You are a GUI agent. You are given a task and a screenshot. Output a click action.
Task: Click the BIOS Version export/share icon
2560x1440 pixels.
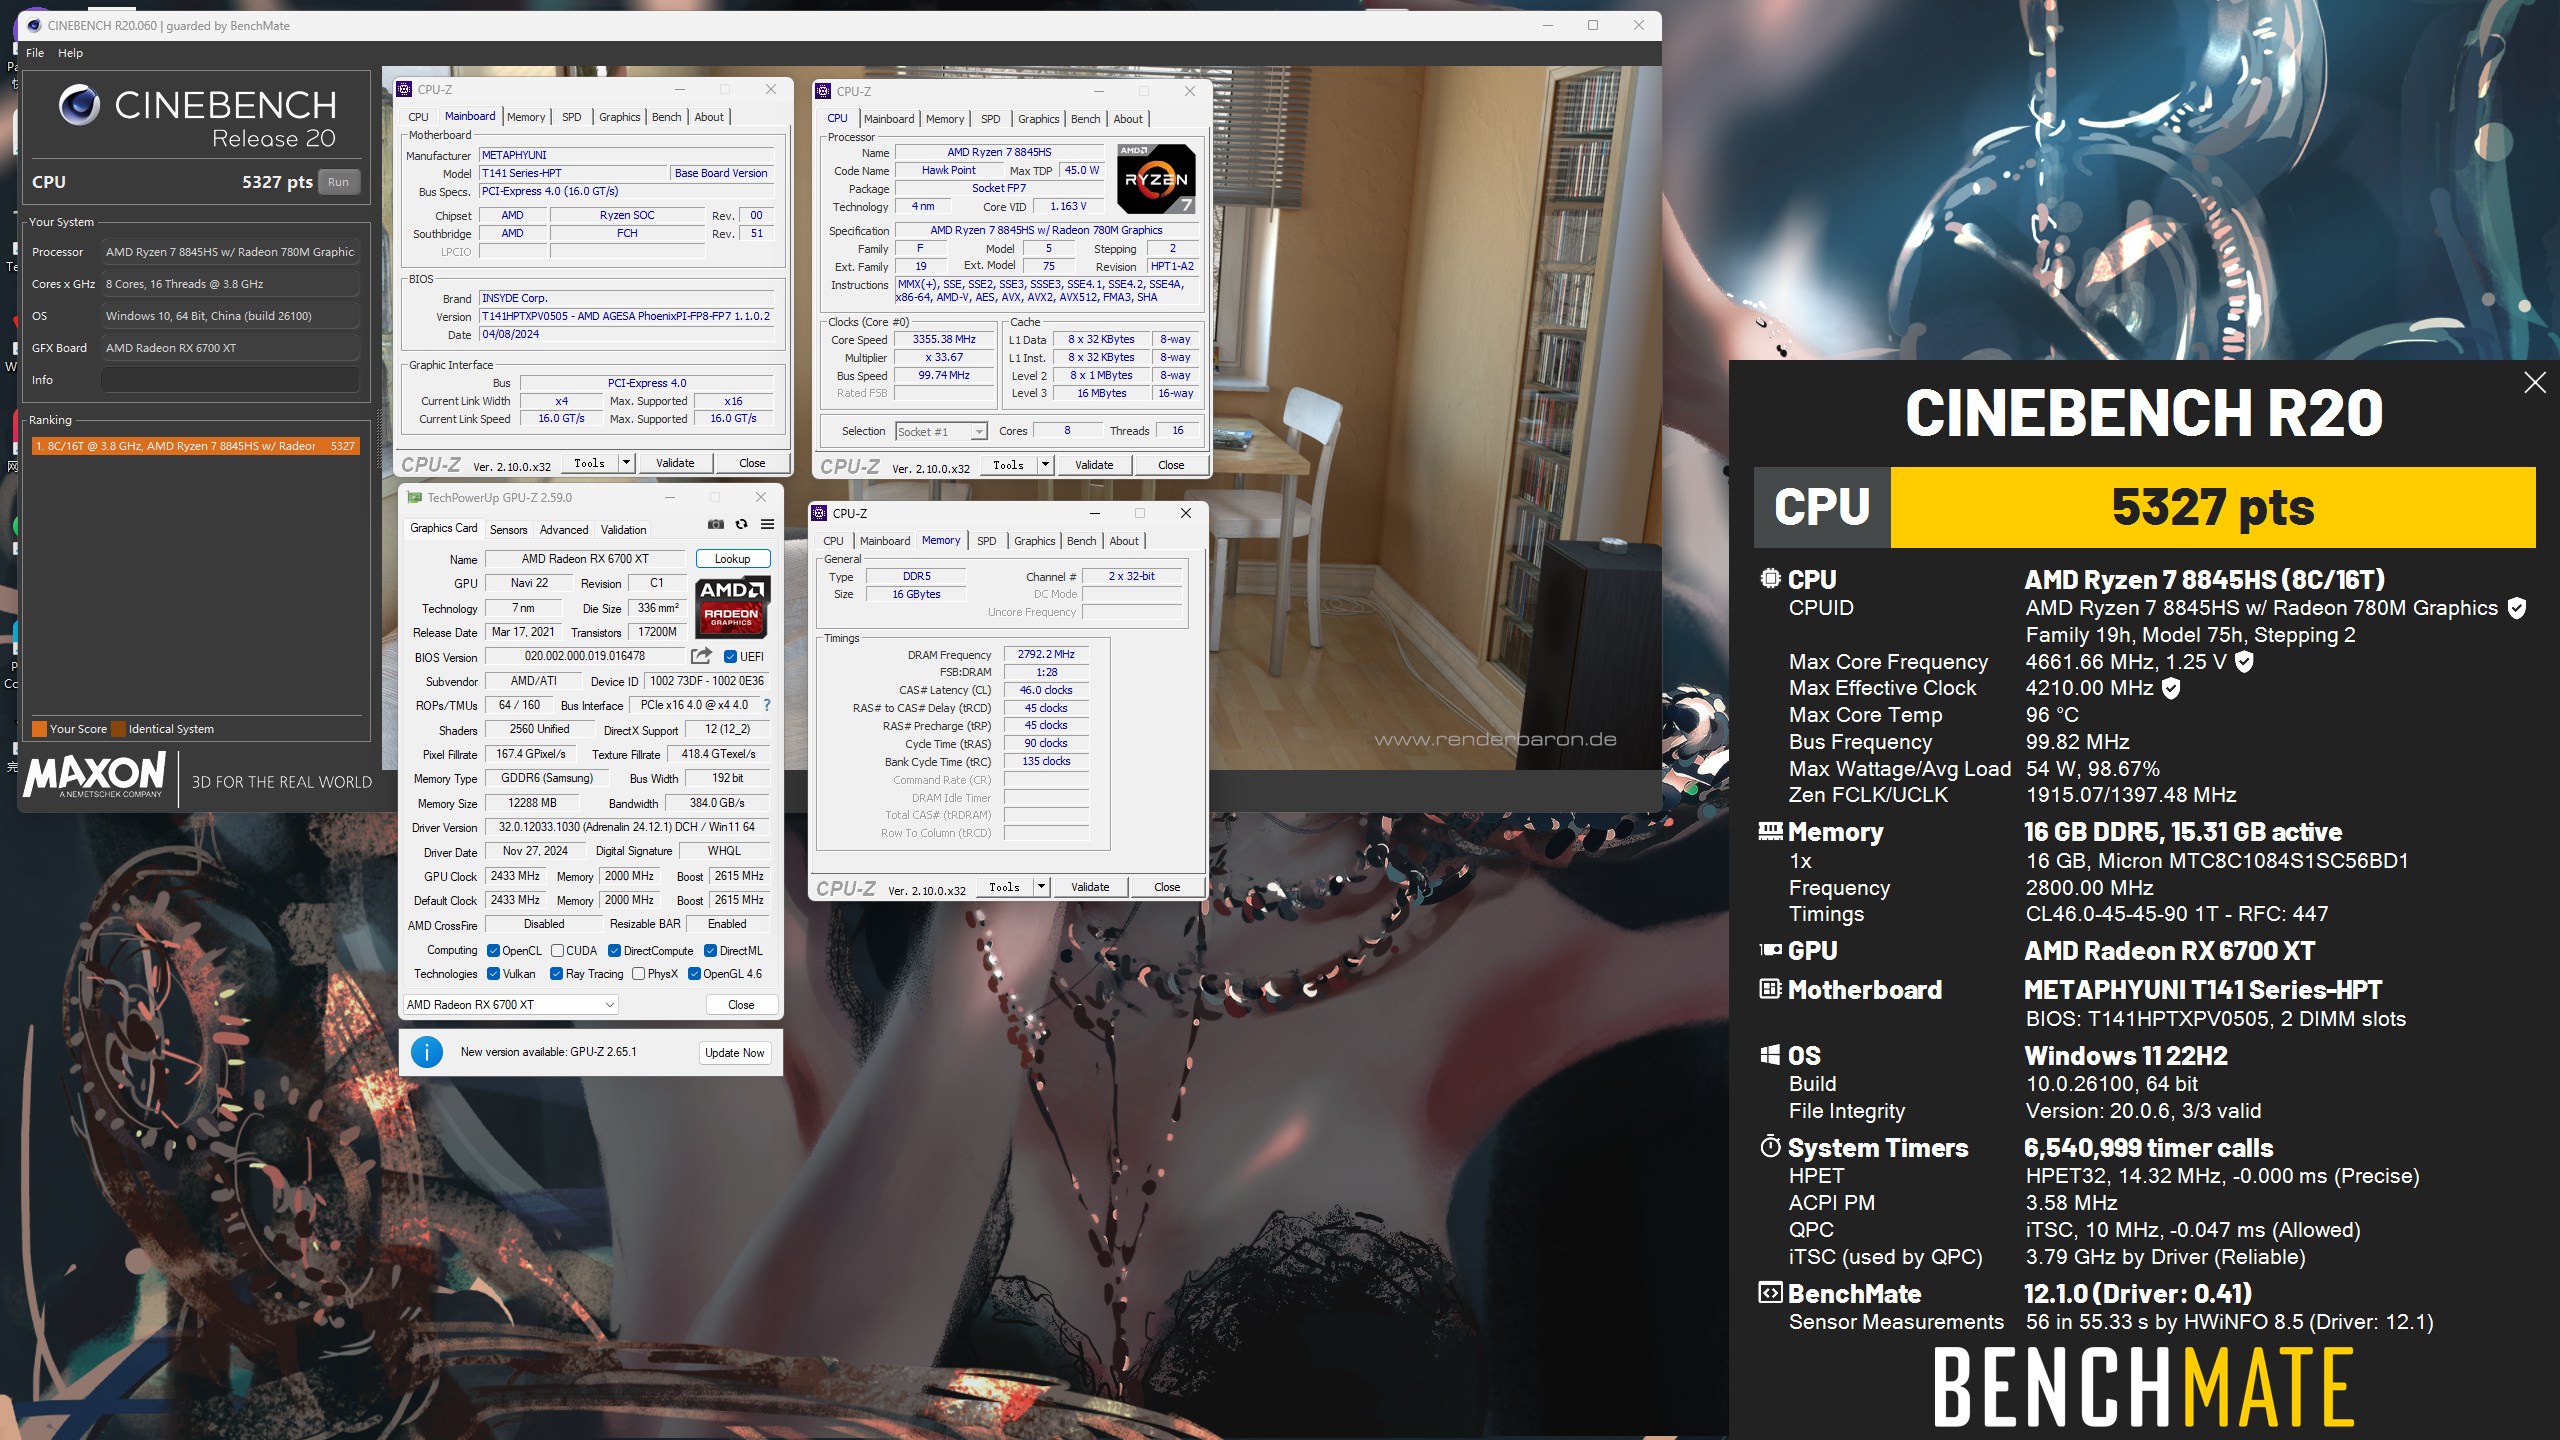click(701, 656)
